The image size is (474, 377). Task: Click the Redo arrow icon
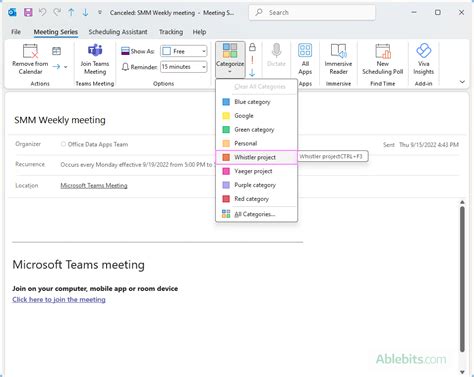pyautogui.click(x=57, y=13)
